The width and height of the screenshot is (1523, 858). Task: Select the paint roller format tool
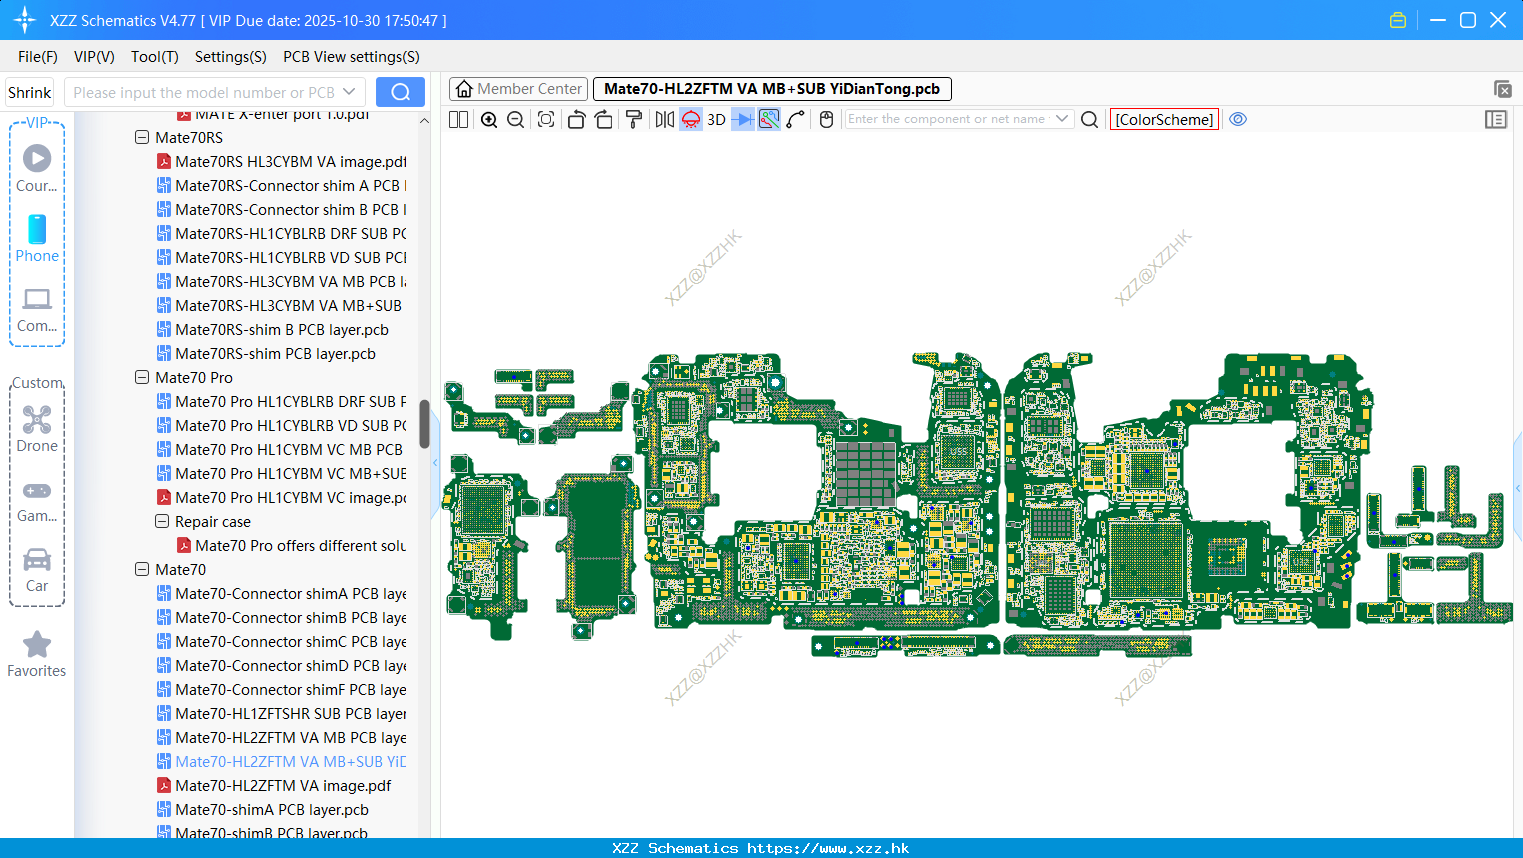[x=633, y=119]
